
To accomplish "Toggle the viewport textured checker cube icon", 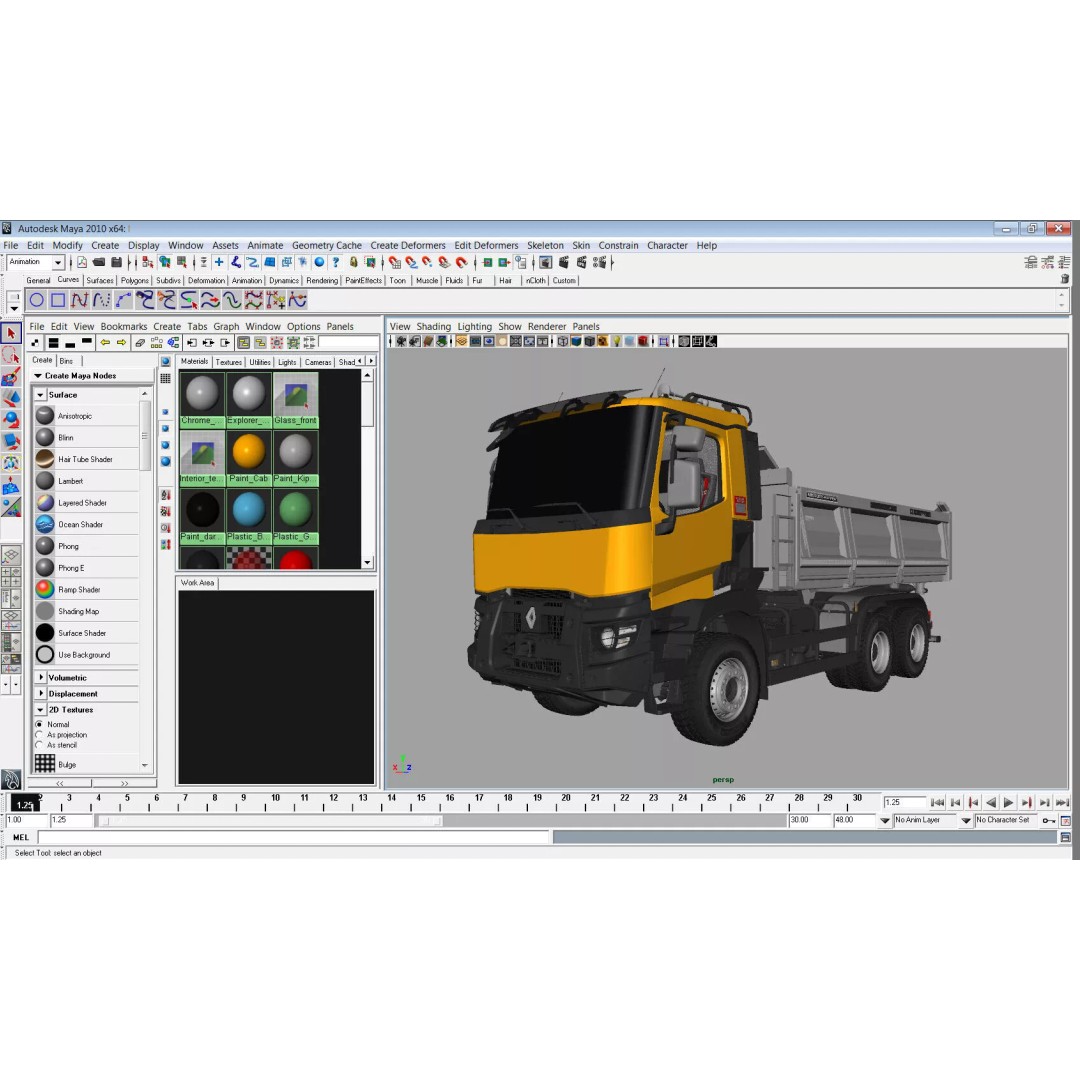I will click(x=603, y=342).
